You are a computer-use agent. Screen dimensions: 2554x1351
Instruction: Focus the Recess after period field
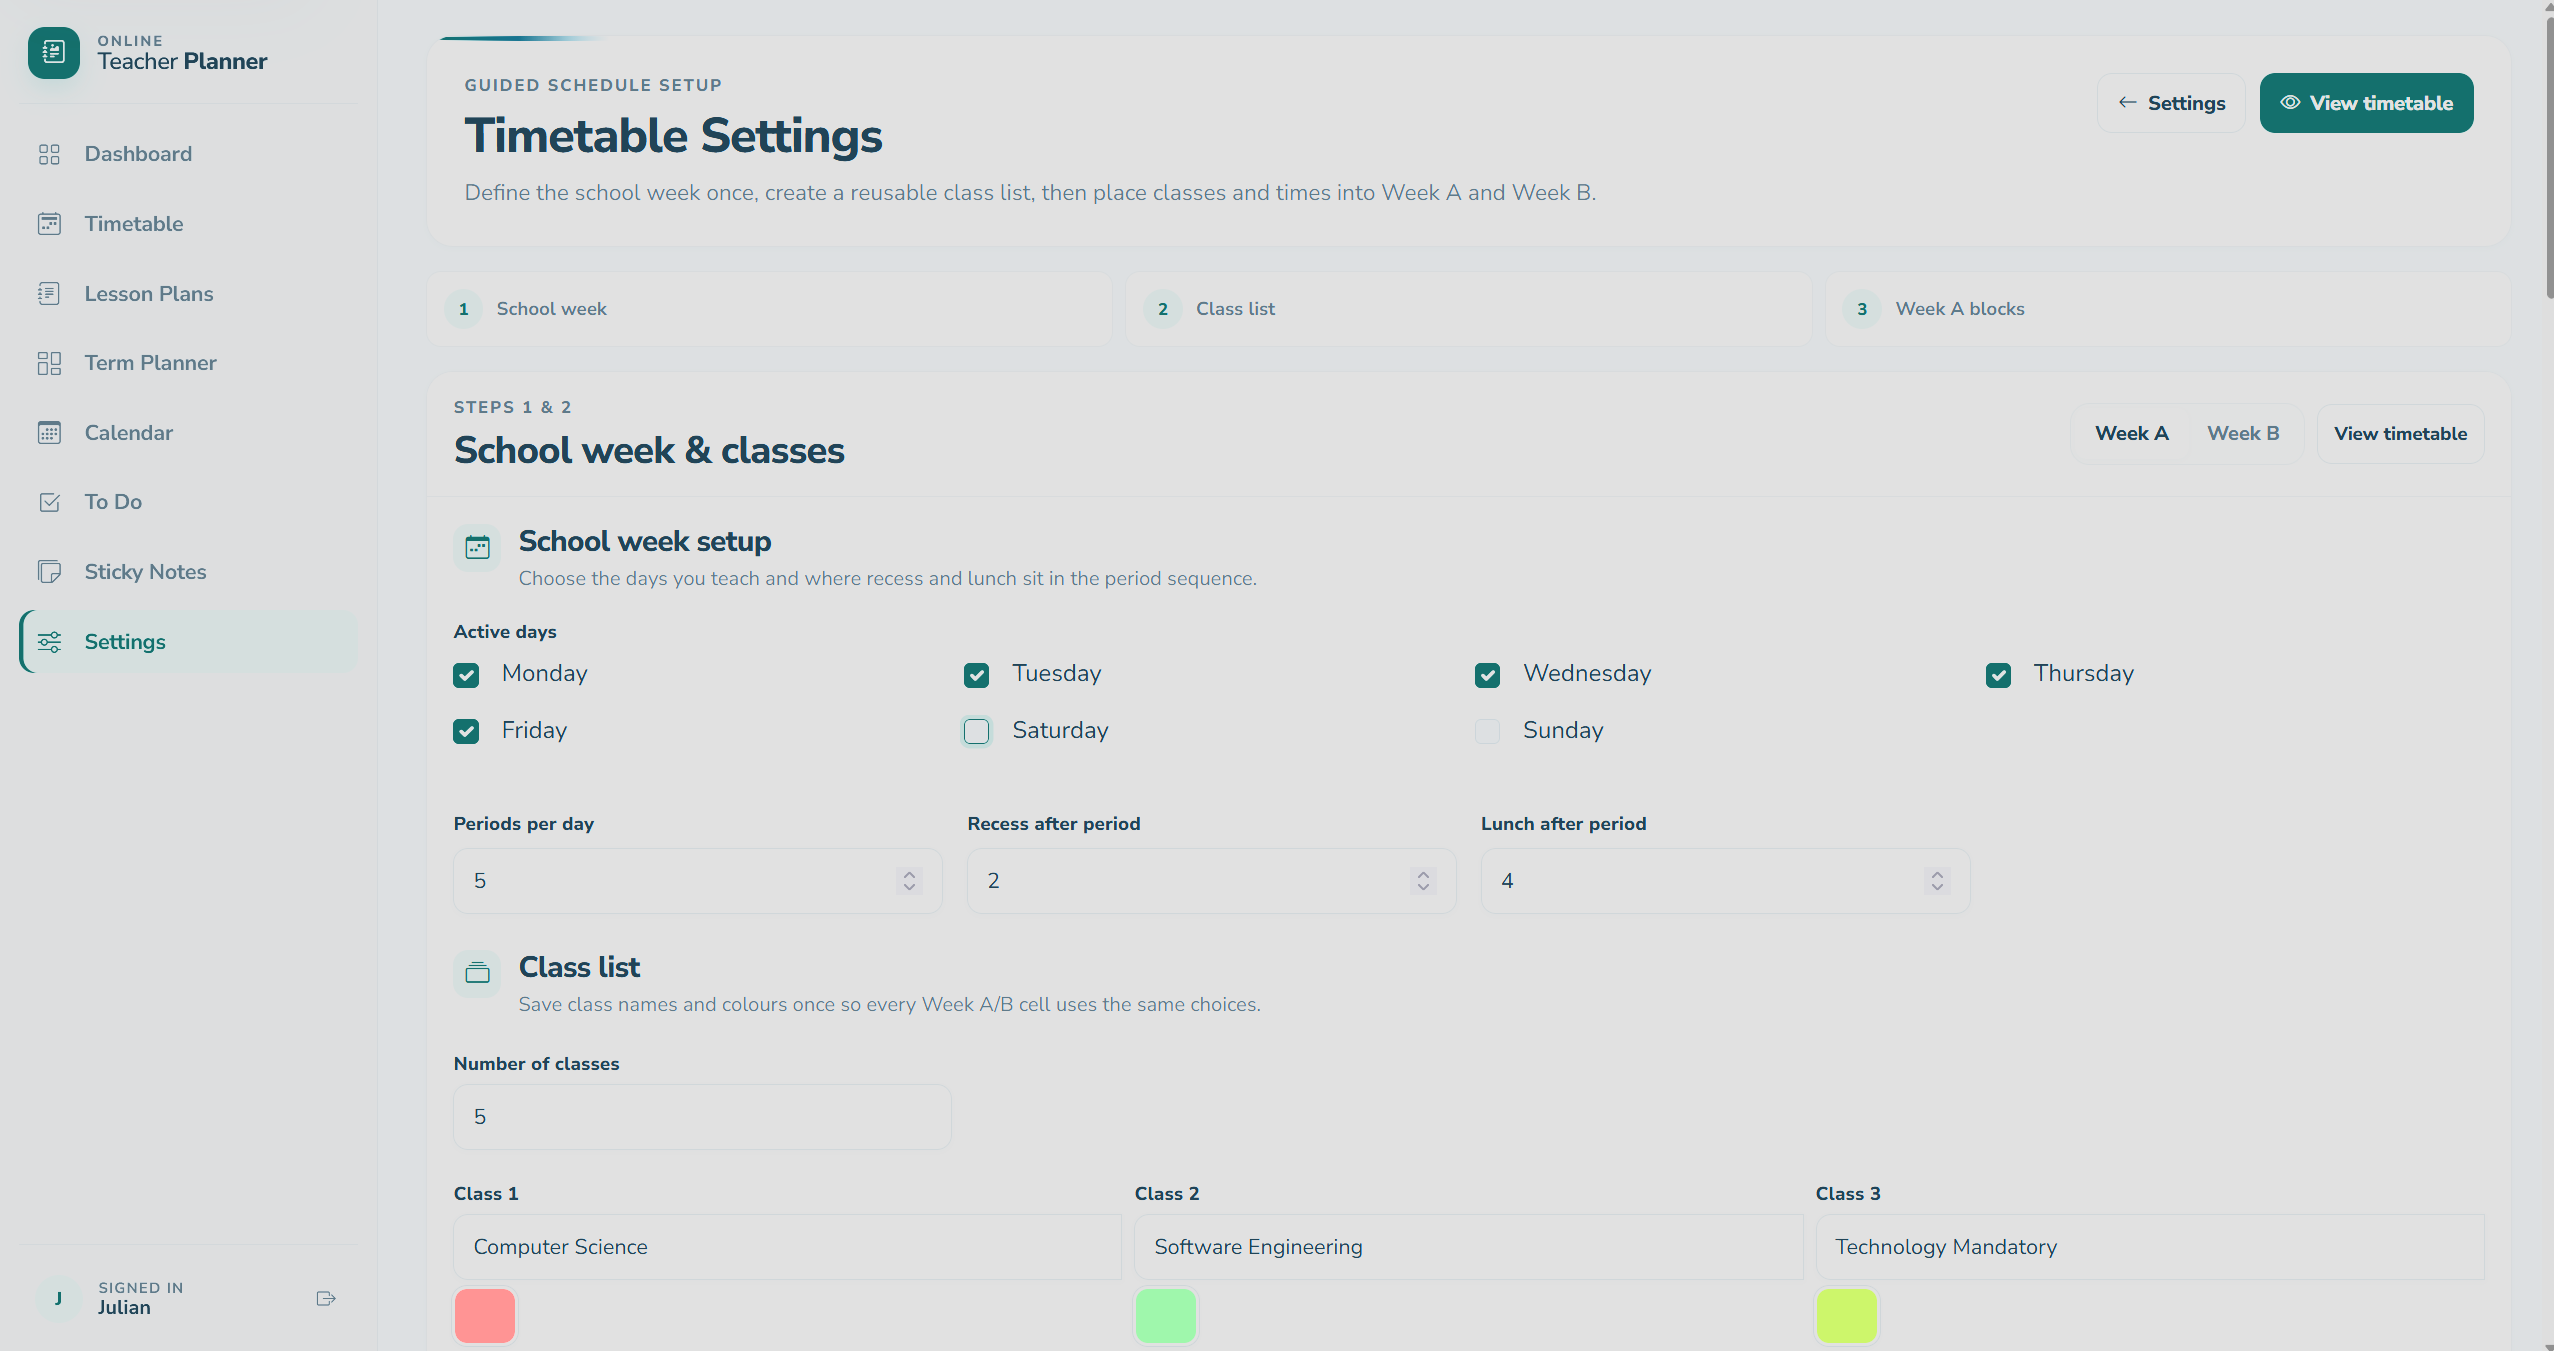tap(1212, 881)
